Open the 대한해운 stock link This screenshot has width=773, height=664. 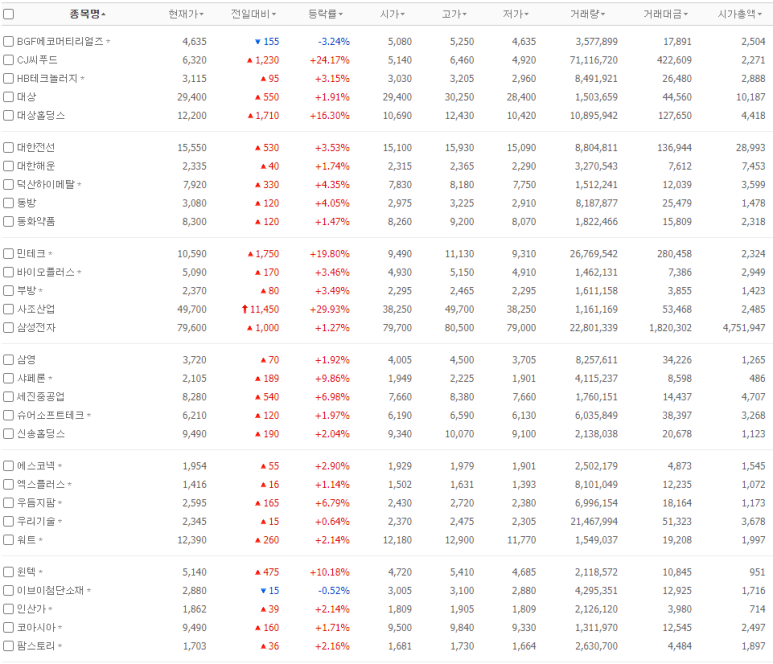(36, 166)
